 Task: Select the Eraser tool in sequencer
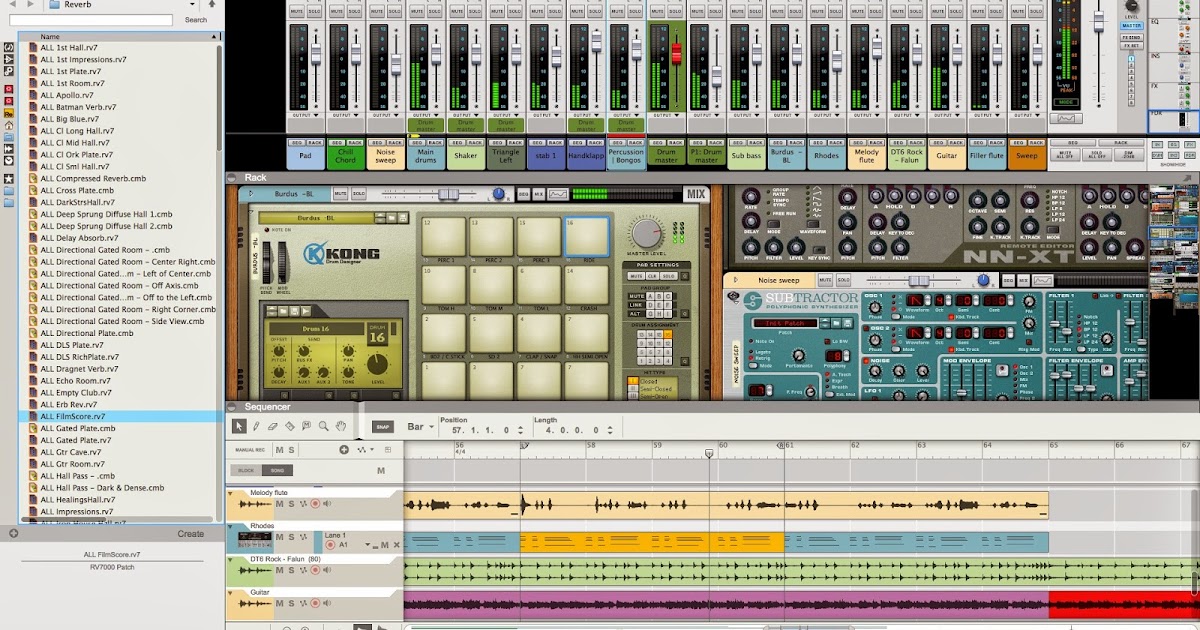[x=273, y=426]
